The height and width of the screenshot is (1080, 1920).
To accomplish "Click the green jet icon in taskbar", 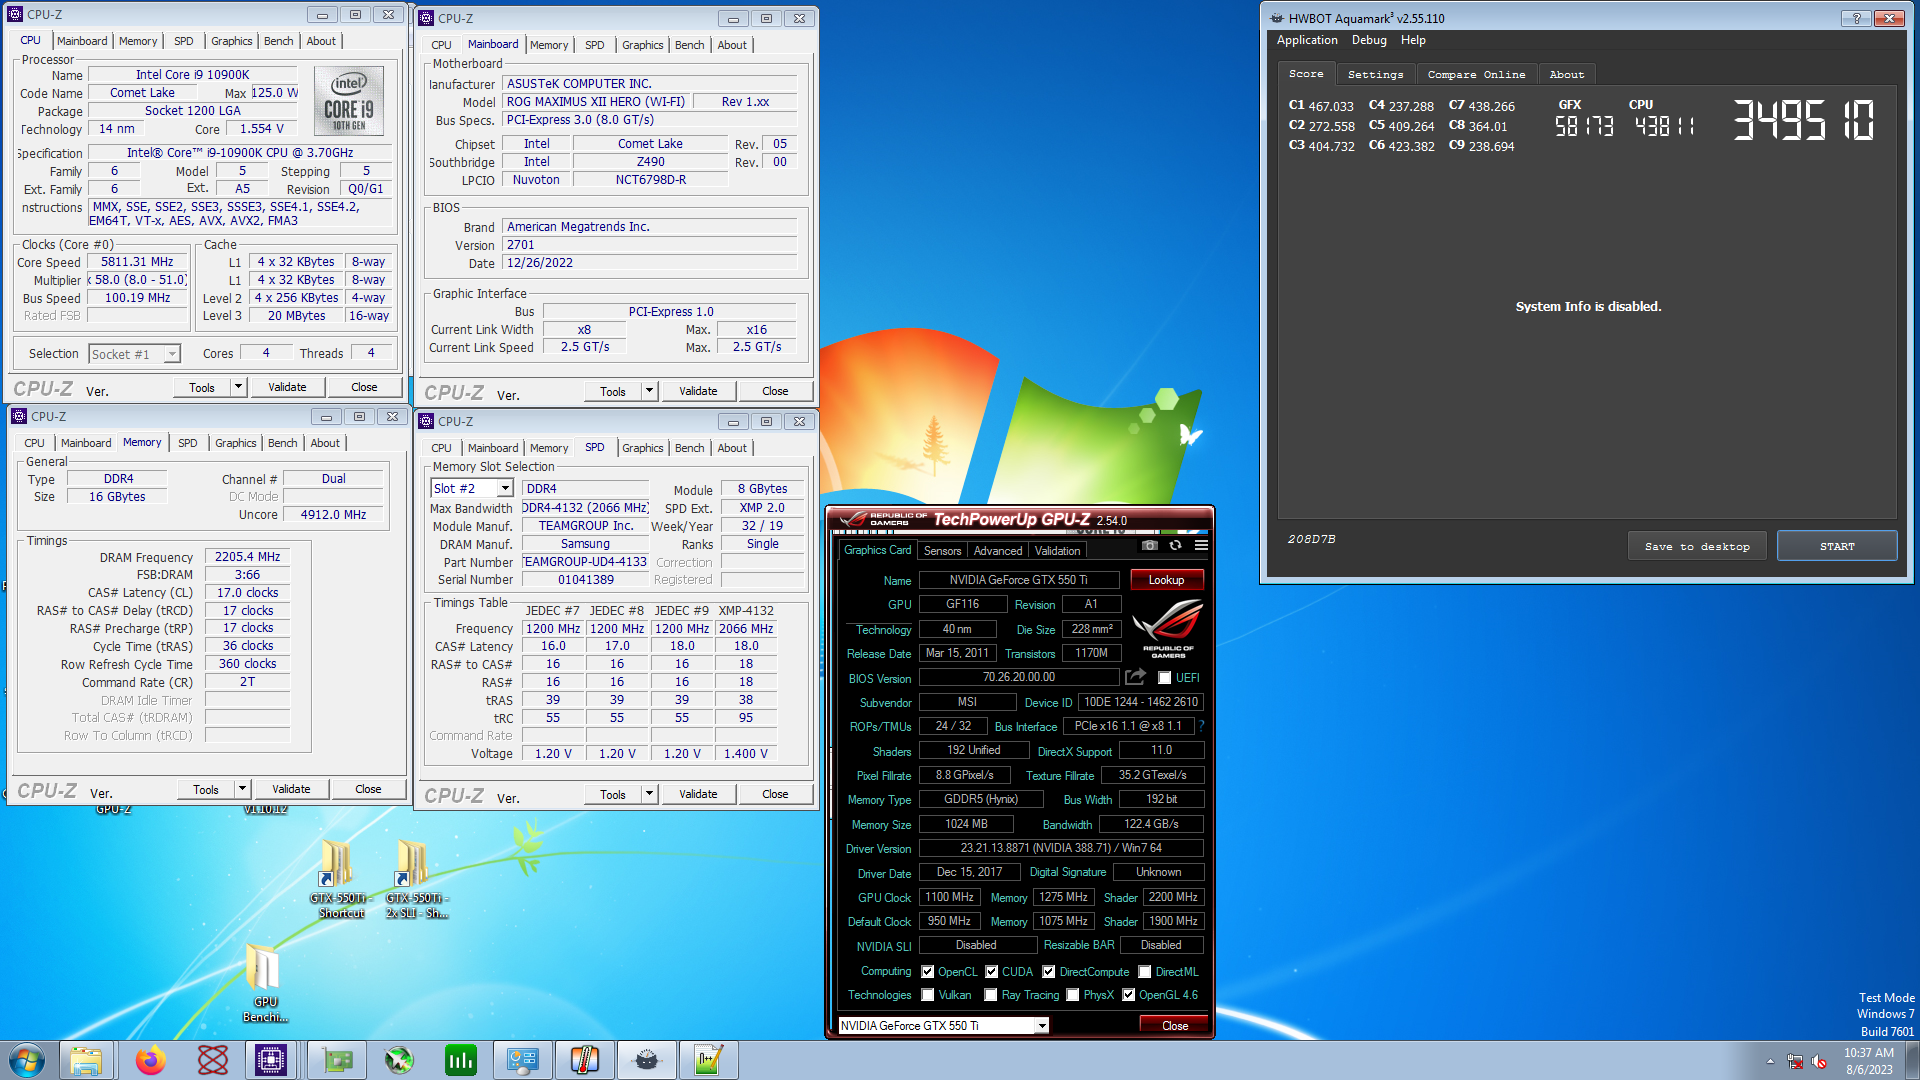I will coord(399,1060).
